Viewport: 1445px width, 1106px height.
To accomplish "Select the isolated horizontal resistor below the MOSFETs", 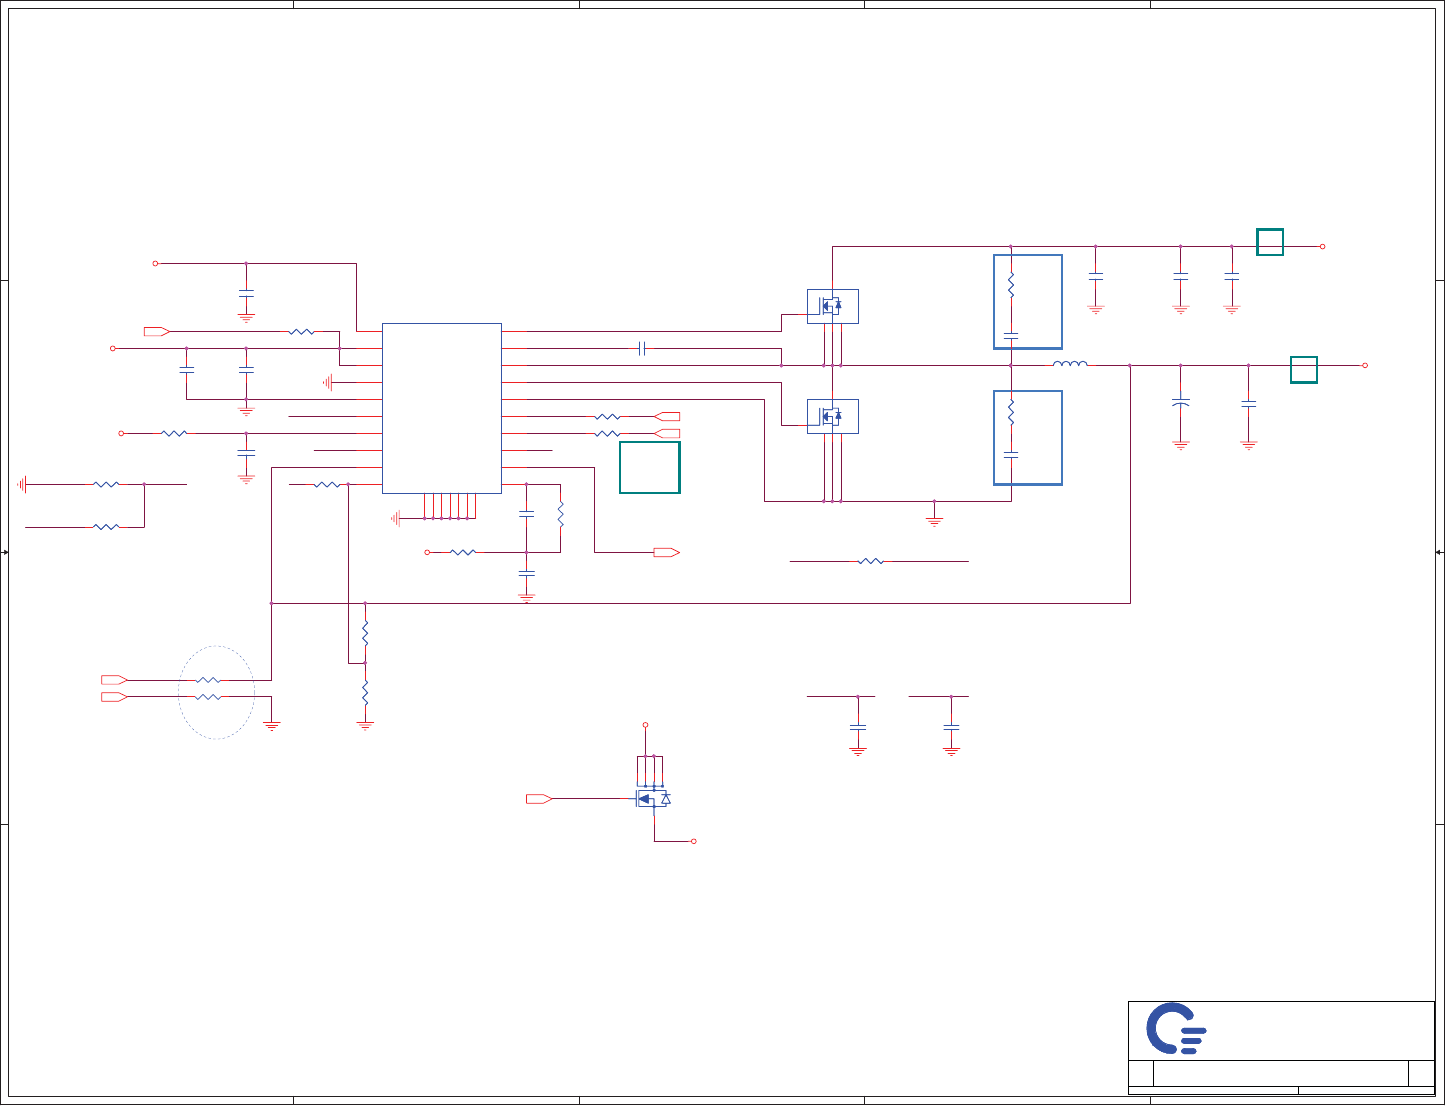I will 871,562.
